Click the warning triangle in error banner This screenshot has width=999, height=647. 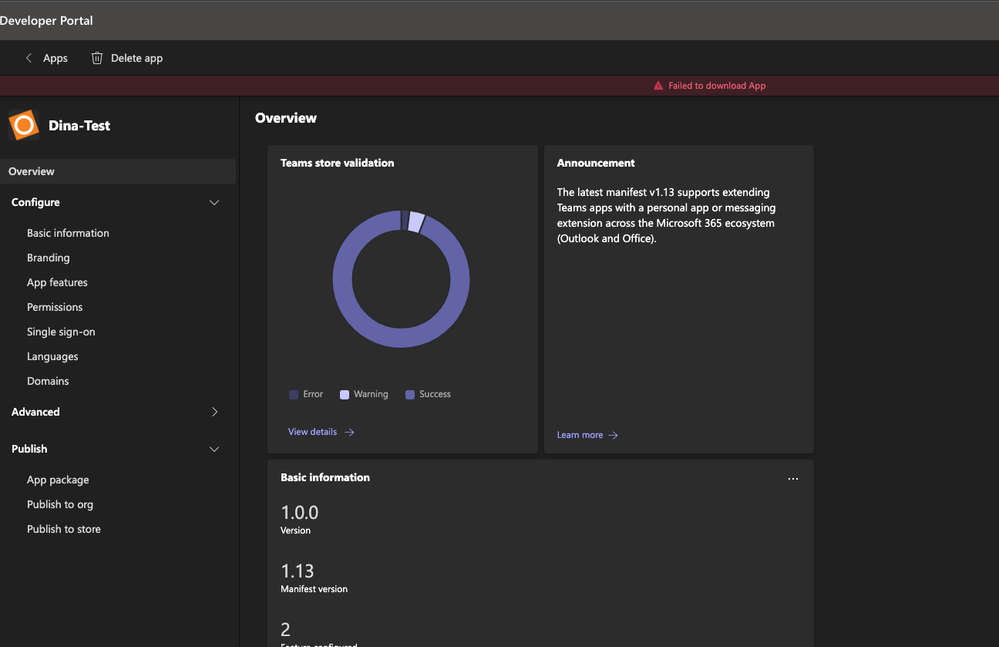pos(658,85)
